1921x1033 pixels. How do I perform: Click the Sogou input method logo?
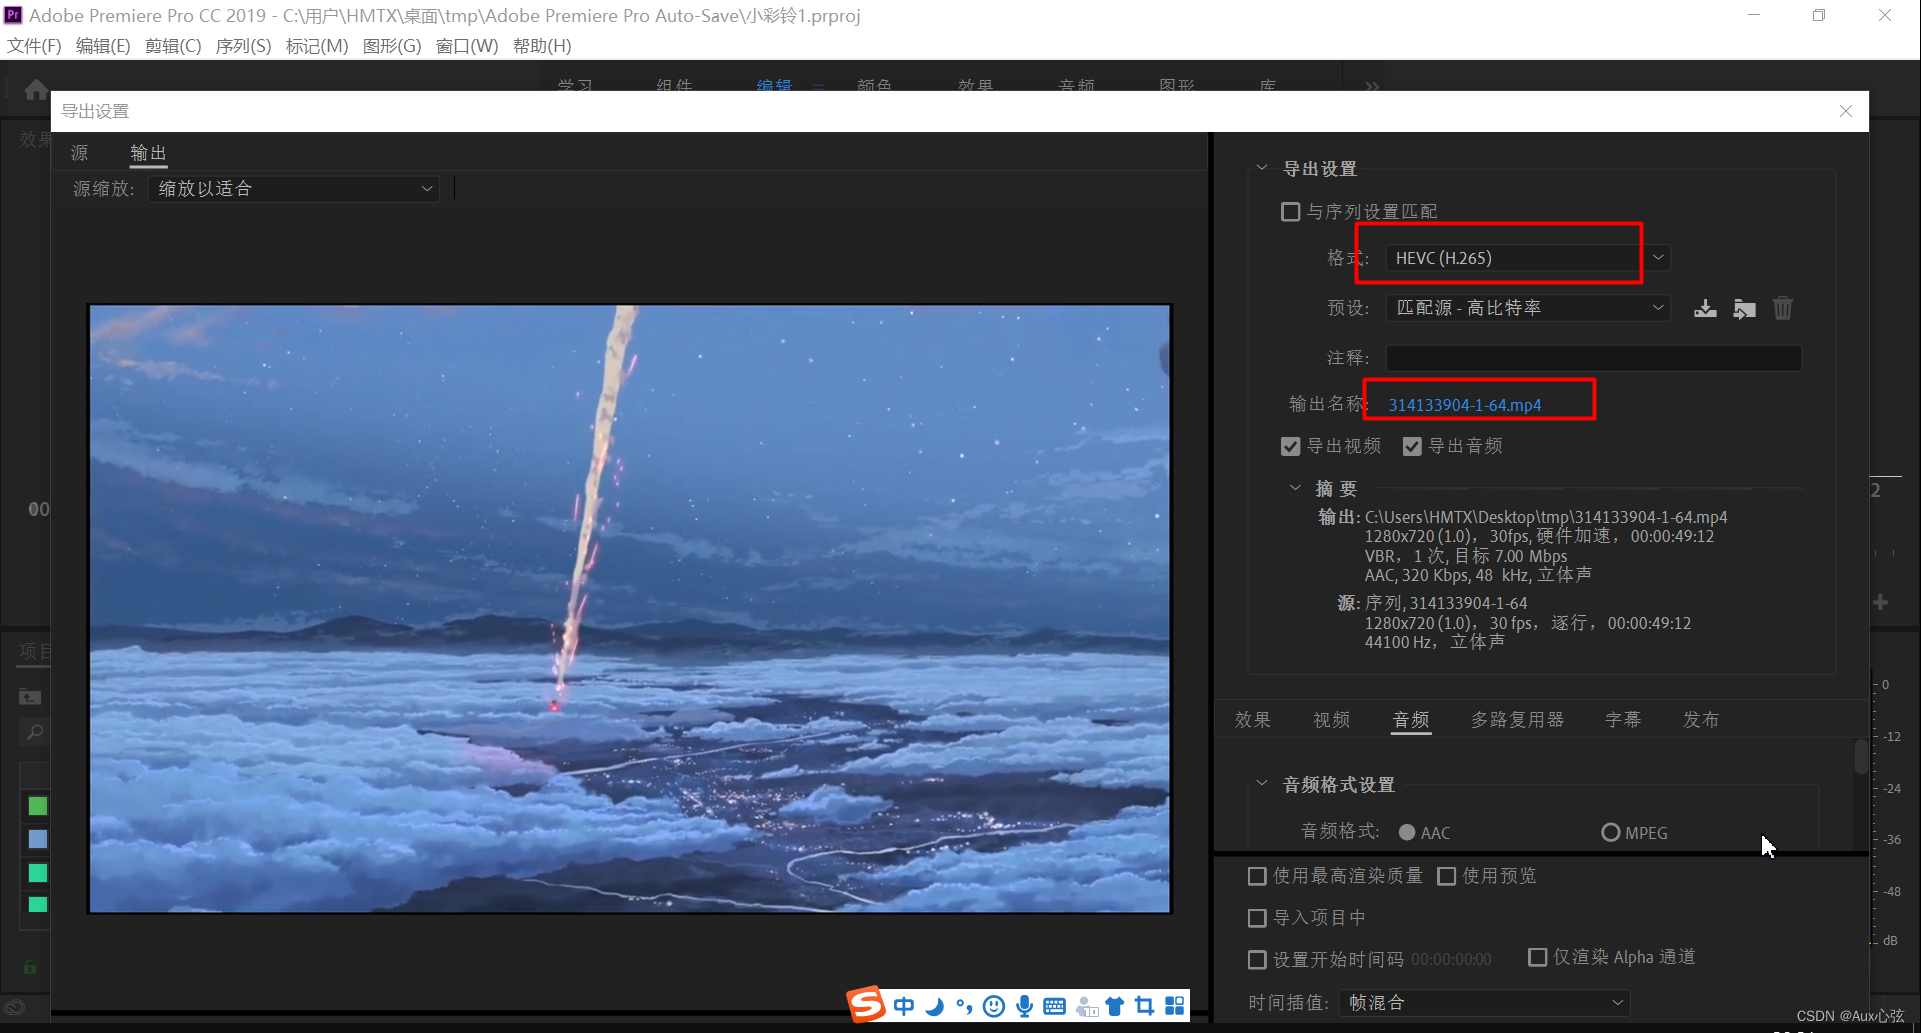click(866, 1004)
